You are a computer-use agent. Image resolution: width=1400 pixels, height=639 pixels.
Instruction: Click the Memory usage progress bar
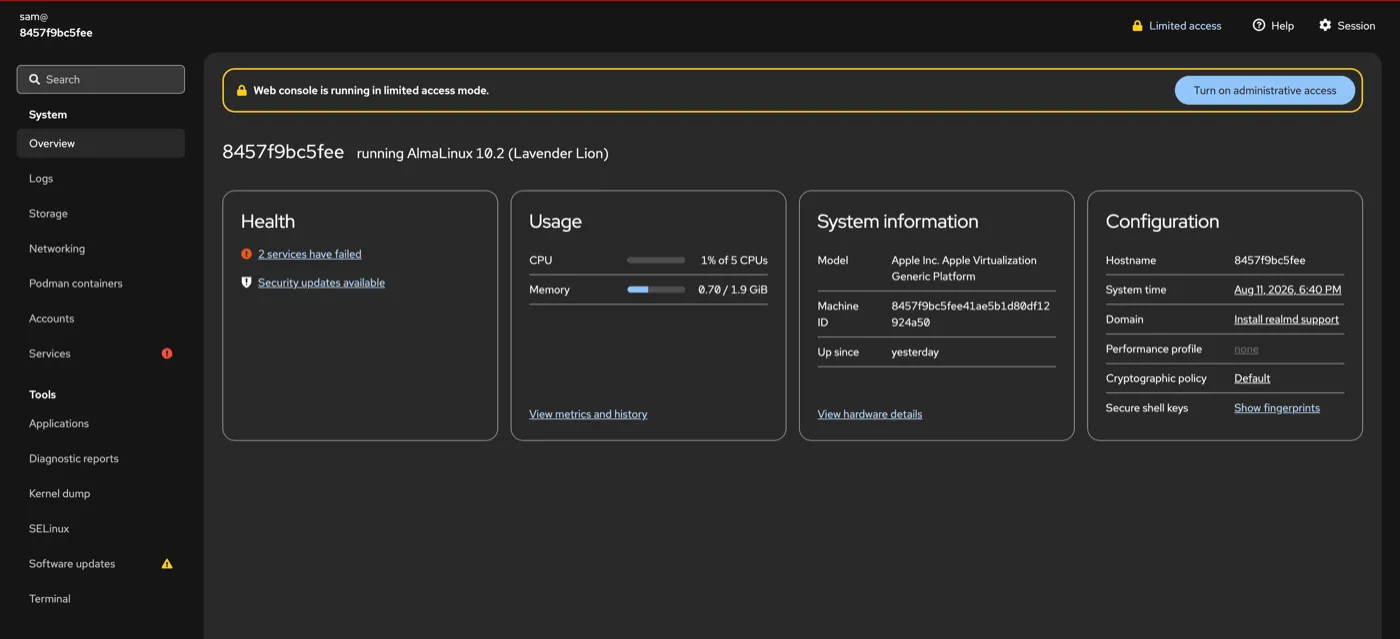(x=656, y=289)
